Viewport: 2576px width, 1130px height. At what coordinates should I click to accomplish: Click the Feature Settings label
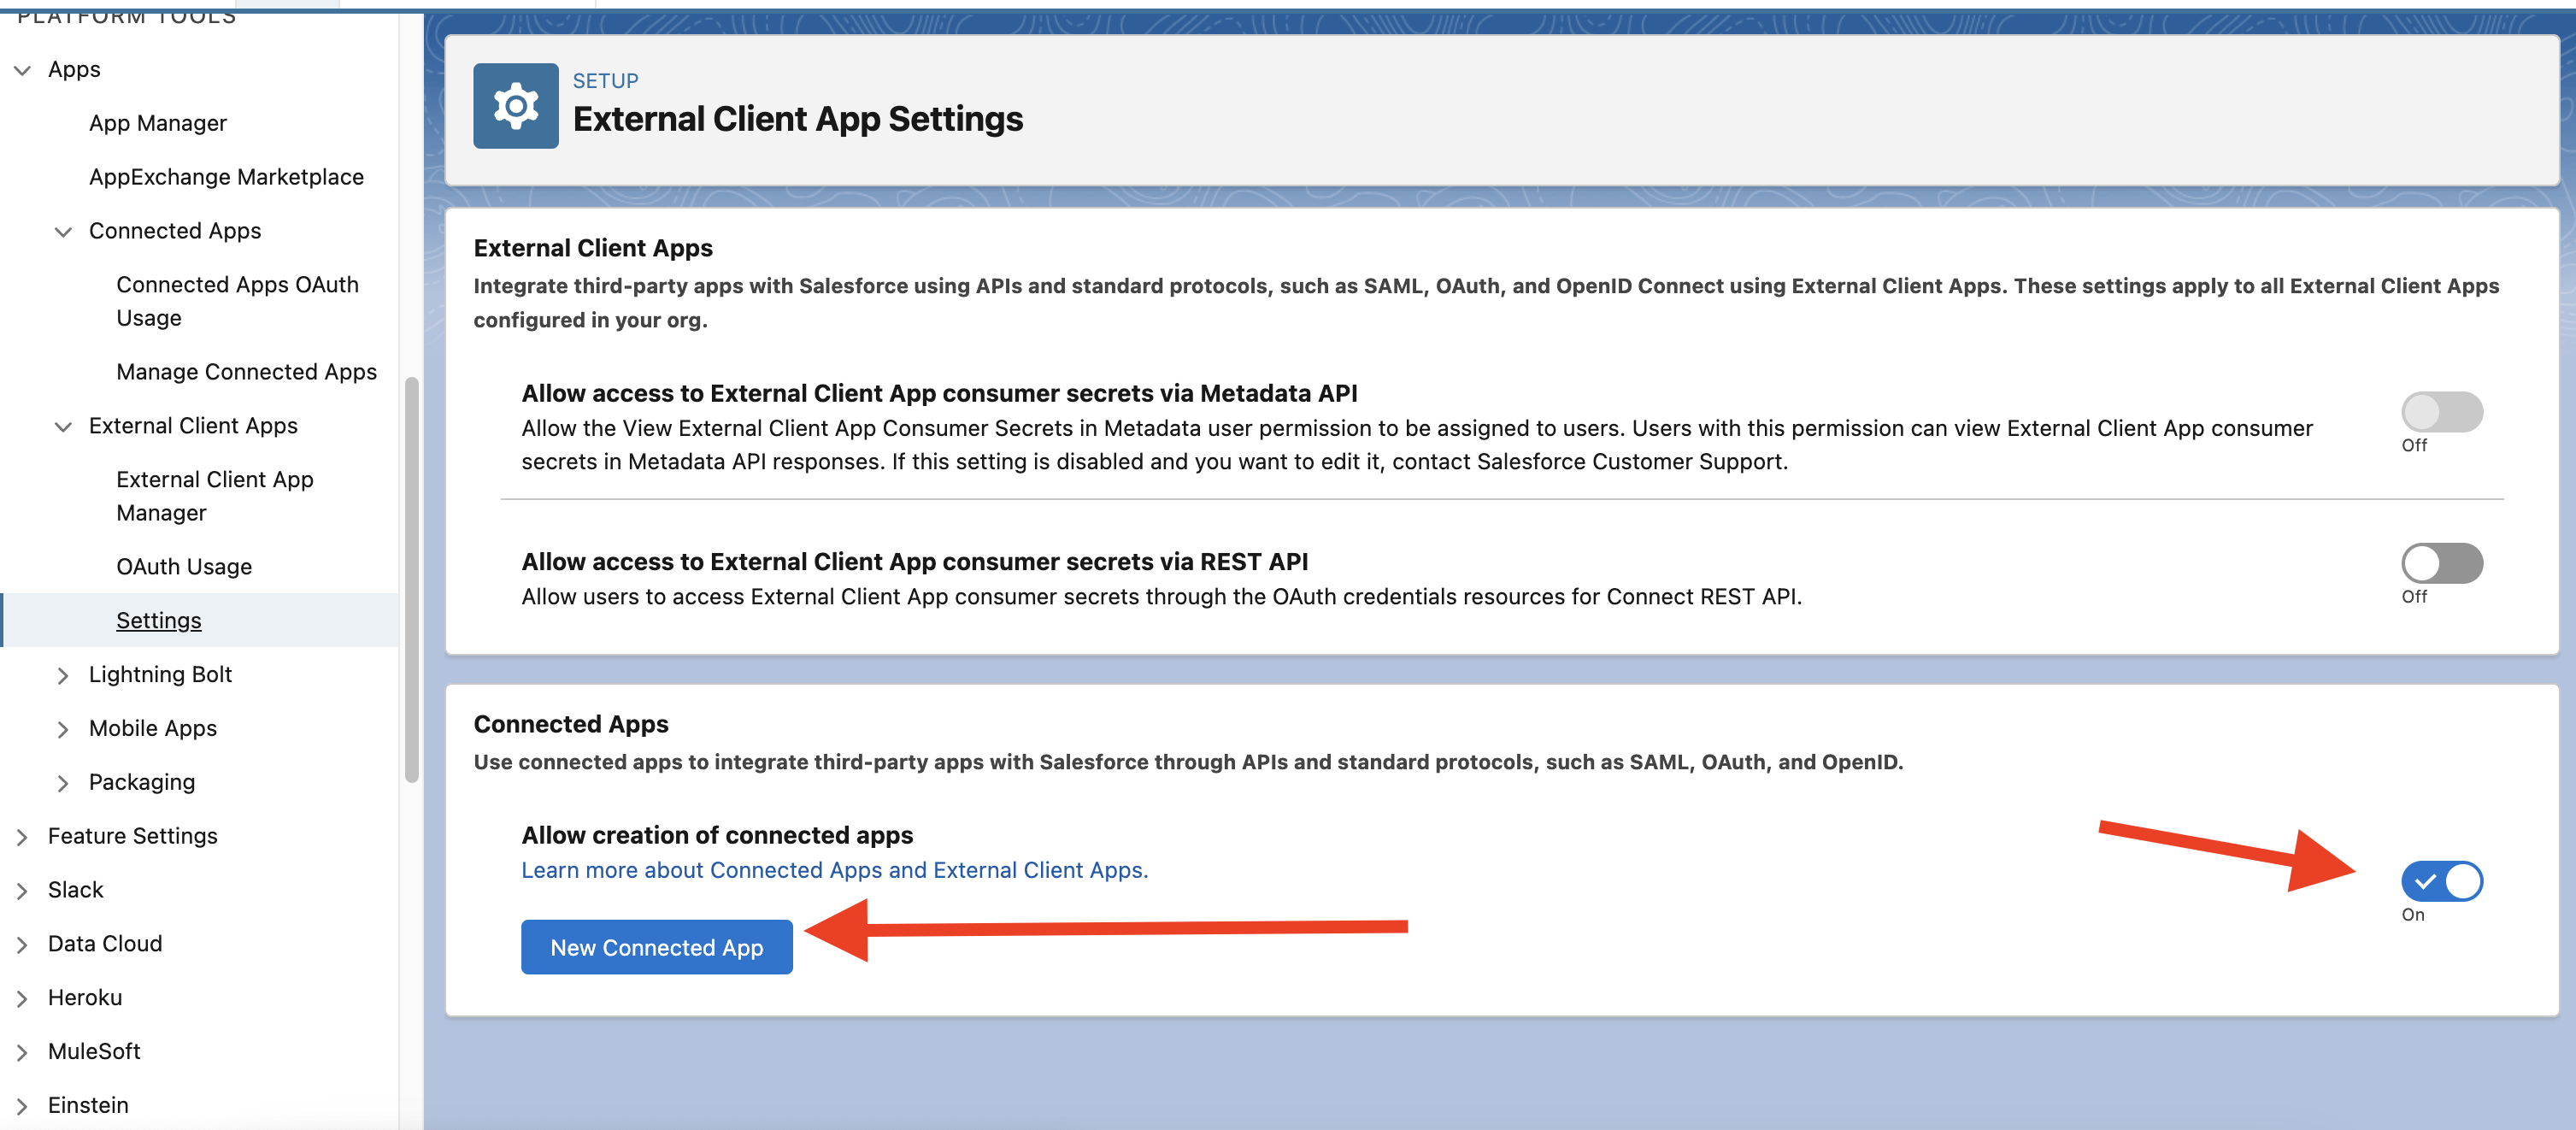point(132,836)
